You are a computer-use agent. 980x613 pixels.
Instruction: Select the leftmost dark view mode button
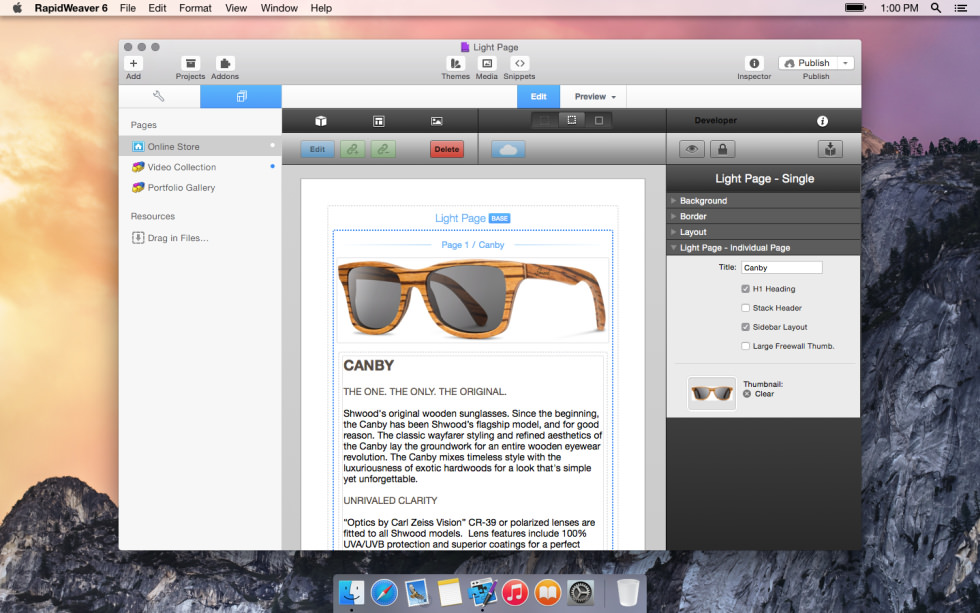coord(545,120)
